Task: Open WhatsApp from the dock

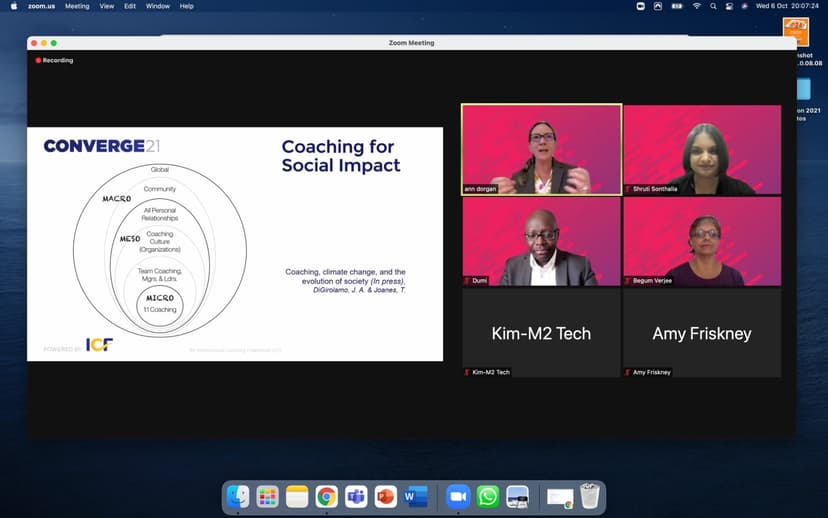Action: pyautogui.click(x=487, y=497)
